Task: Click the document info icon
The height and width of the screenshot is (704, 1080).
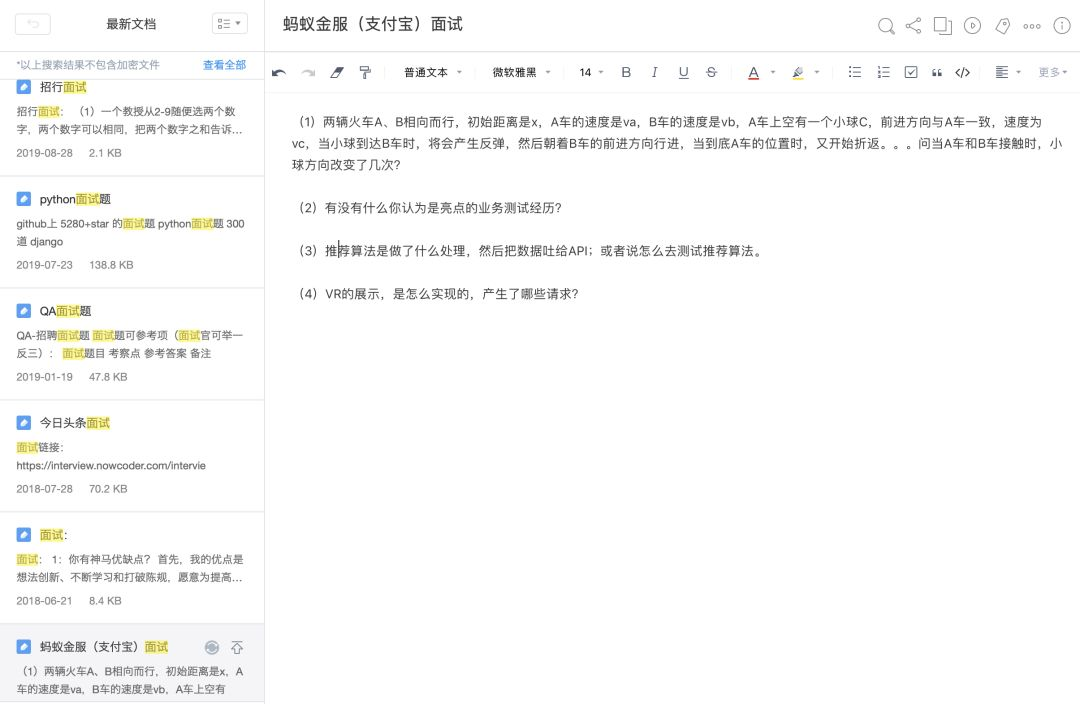Action: (x=1060, y=27)
